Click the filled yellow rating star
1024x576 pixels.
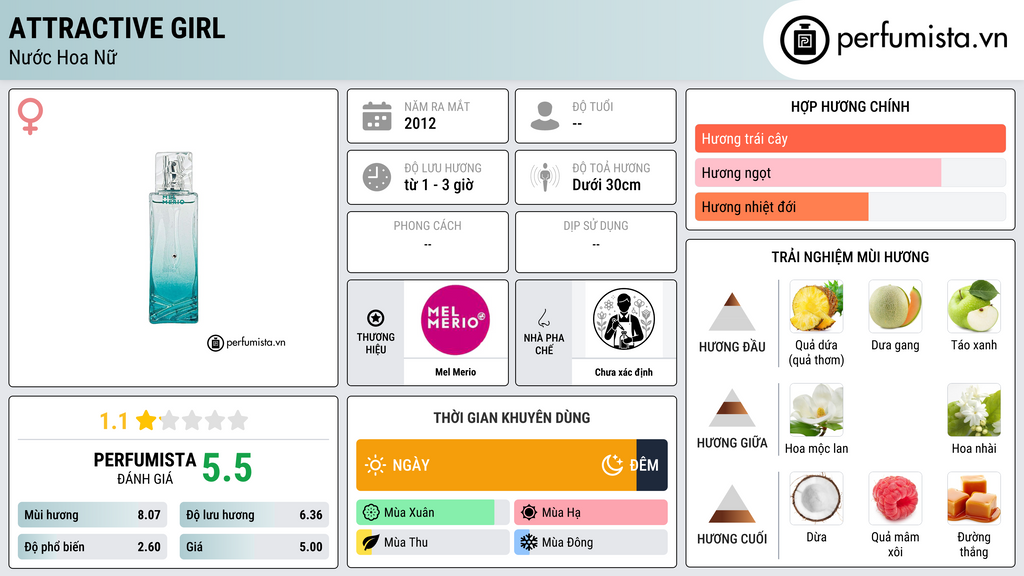coord(146,420)
